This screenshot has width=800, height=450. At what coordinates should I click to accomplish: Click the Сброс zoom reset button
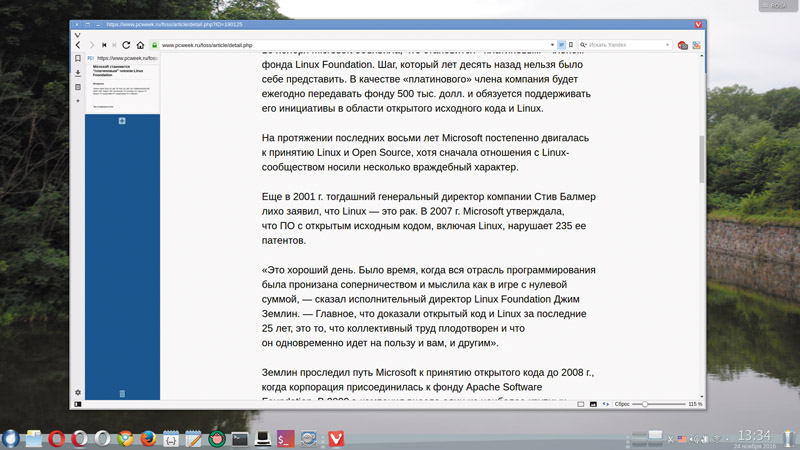pyautogui.click(x=622, y=404)
